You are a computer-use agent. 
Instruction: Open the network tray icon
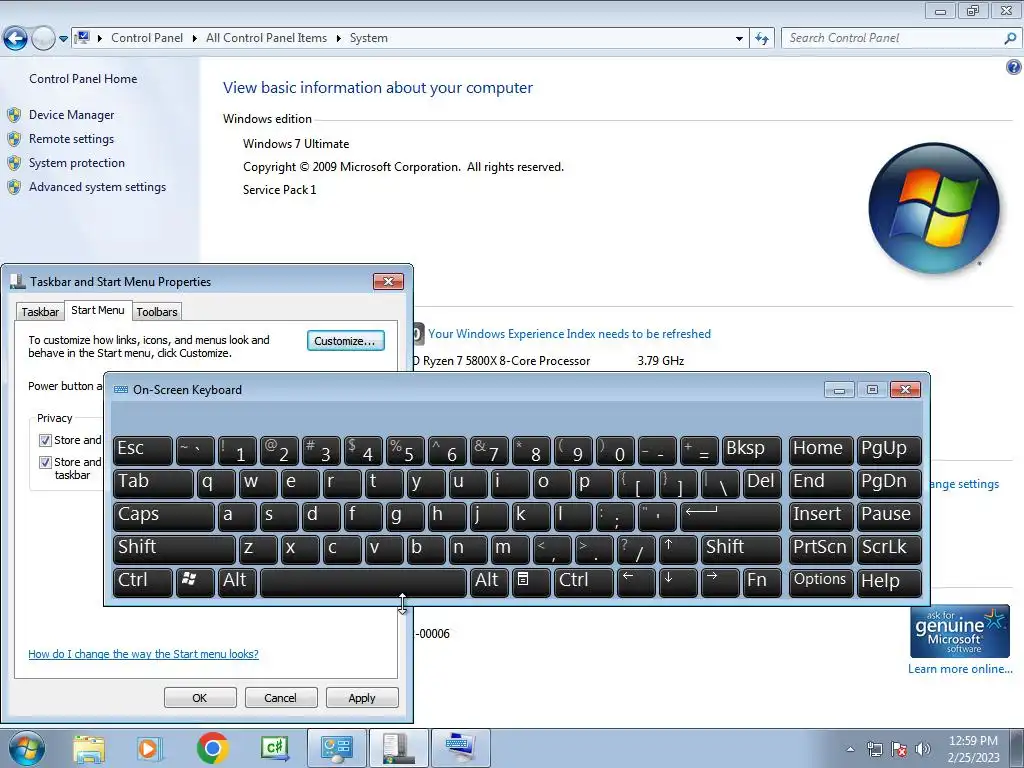(x=874, y=749)
